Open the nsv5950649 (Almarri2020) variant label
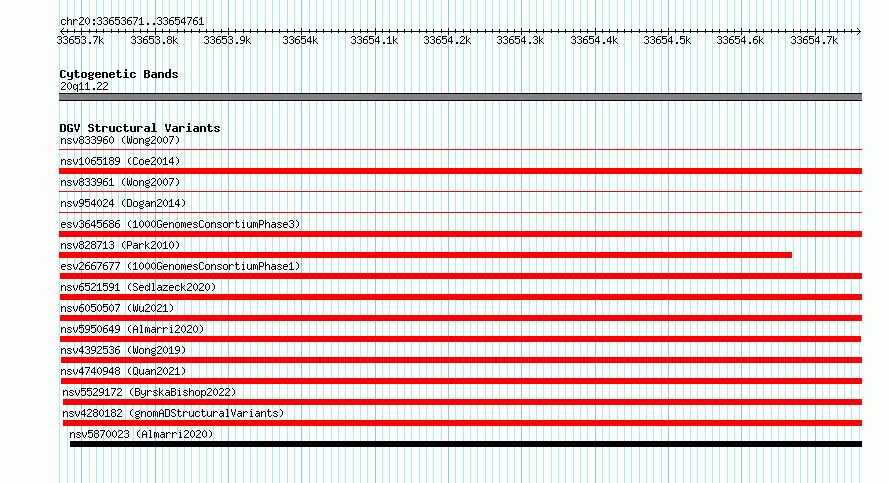Image resolution: width=890 pixels, height=483 pixels. click(132, 329)
